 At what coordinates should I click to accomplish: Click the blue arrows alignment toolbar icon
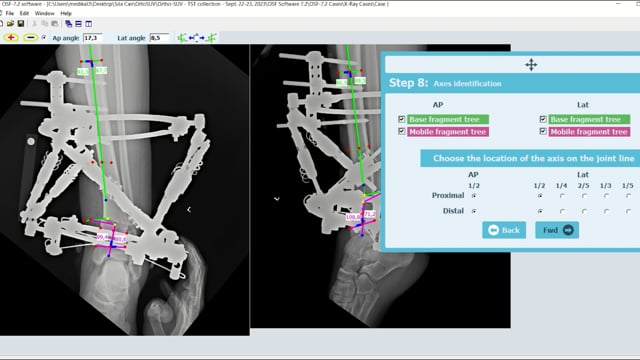197,38
